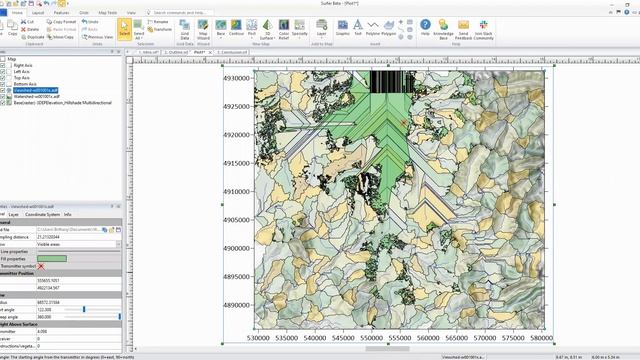The height and width of the screenshot is (360, 640).
Task: Toggle visibility of Left Axis
Action: (3, 71)
